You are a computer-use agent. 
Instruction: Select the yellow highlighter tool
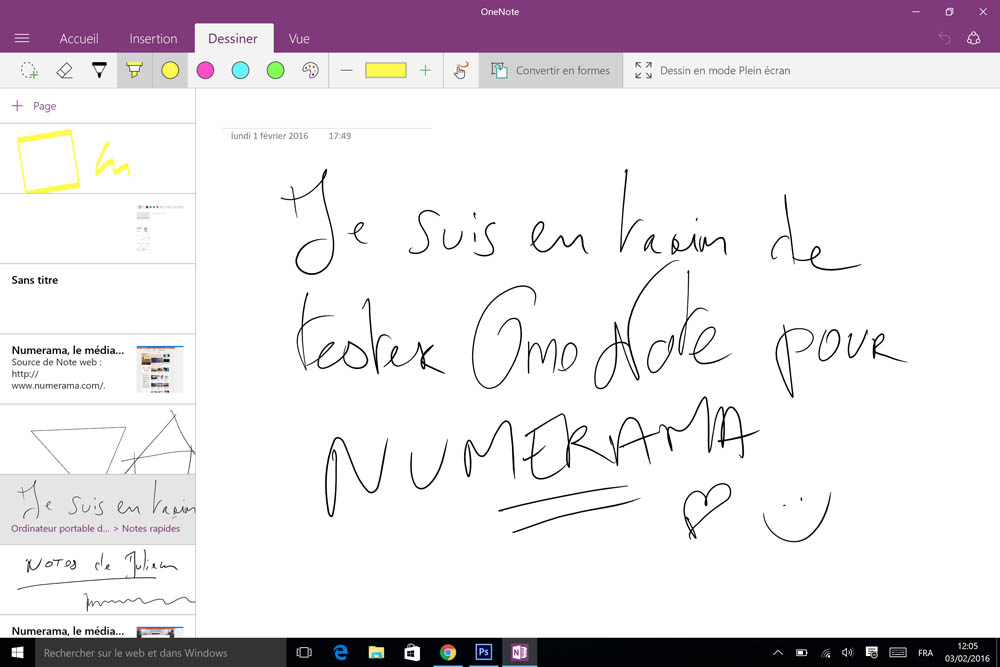tap(135, 70)
